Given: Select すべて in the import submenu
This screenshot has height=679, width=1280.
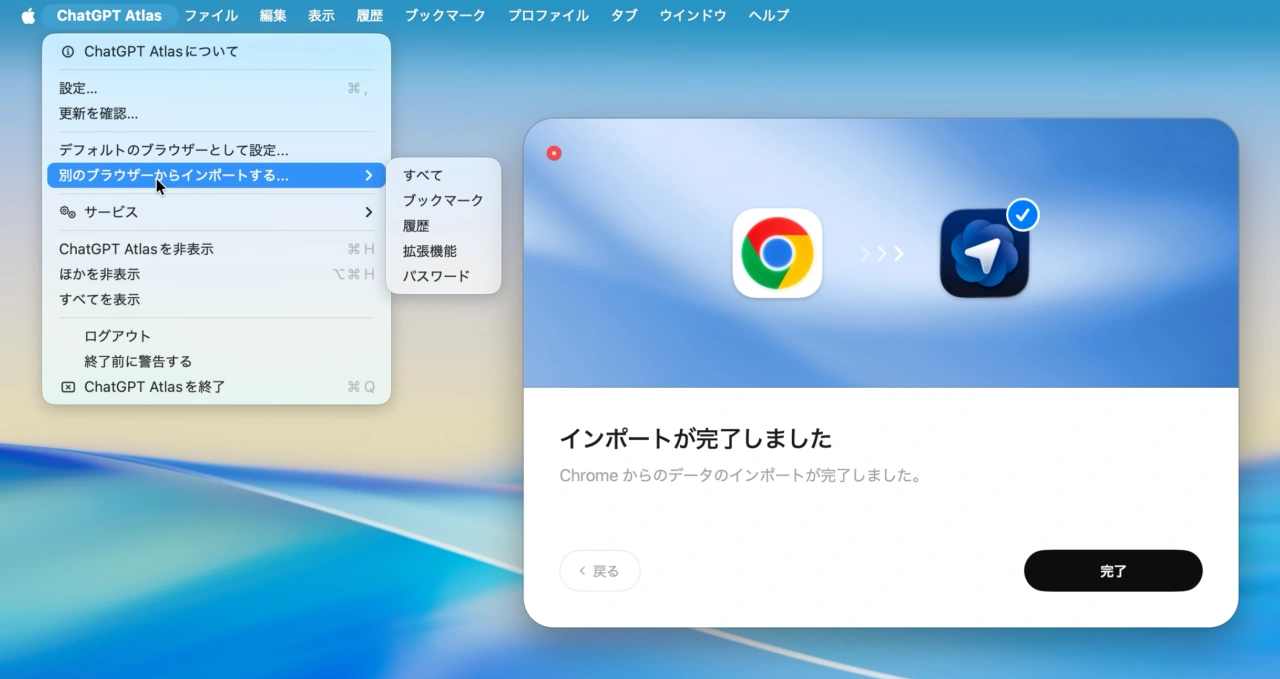Looking at the screenshot, I should (422, 175).
